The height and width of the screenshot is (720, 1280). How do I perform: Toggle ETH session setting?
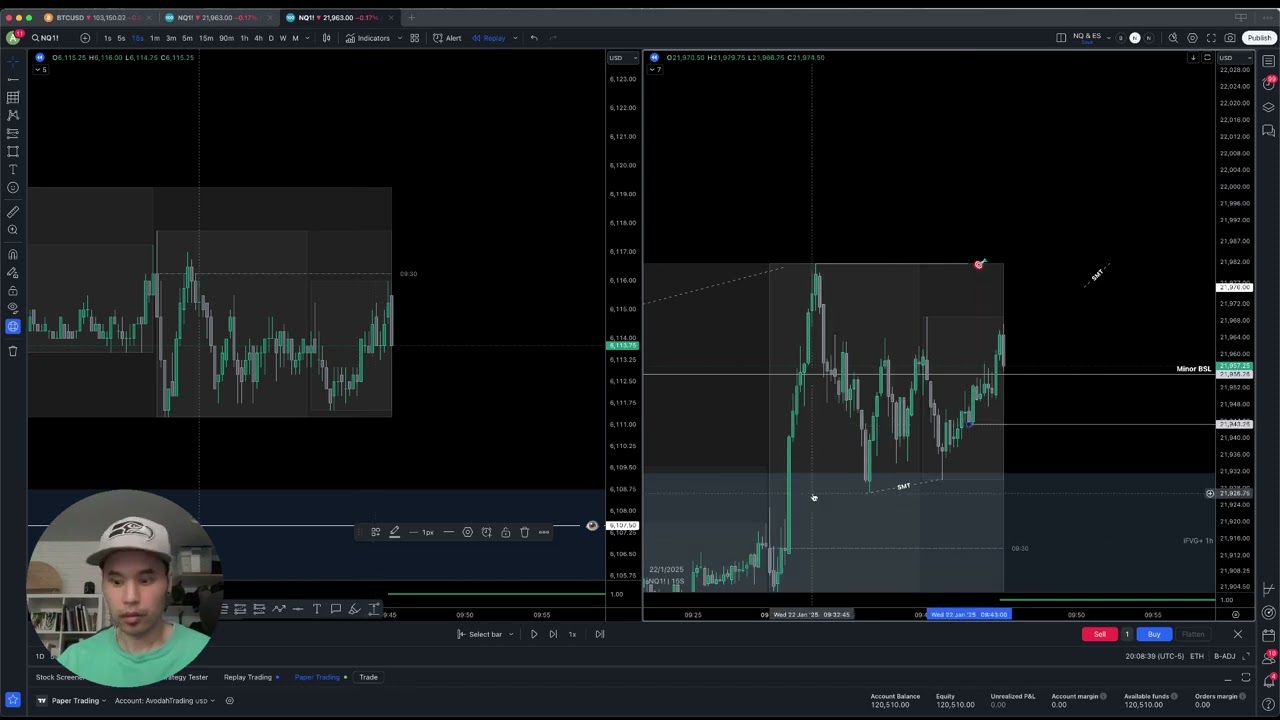coord(1196,656)
